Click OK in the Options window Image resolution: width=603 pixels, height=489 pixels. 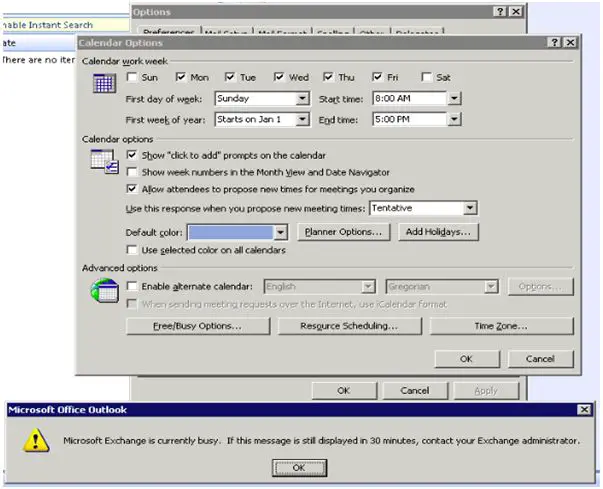tap(344, 391)
